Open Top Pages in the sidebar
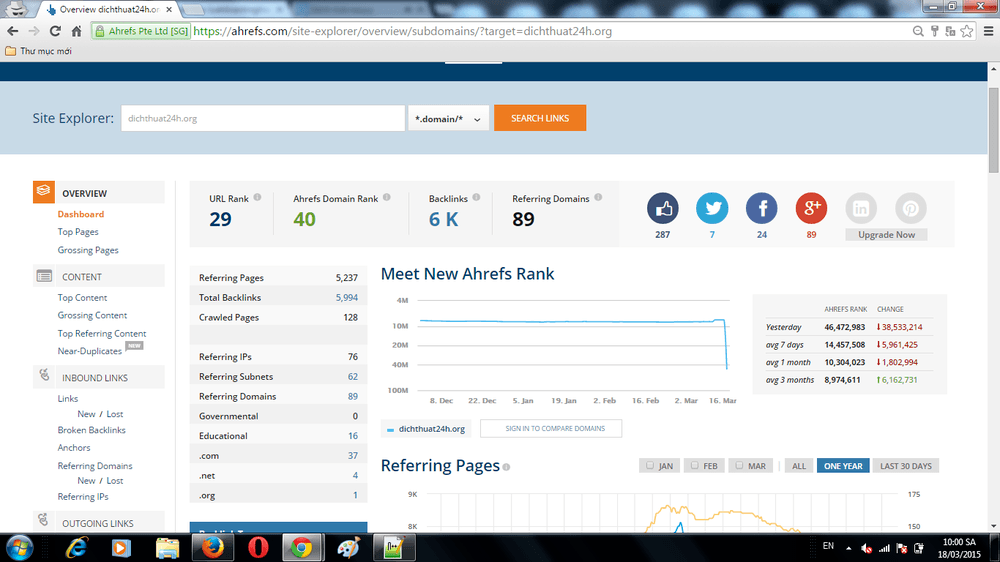 pos(78,232)
